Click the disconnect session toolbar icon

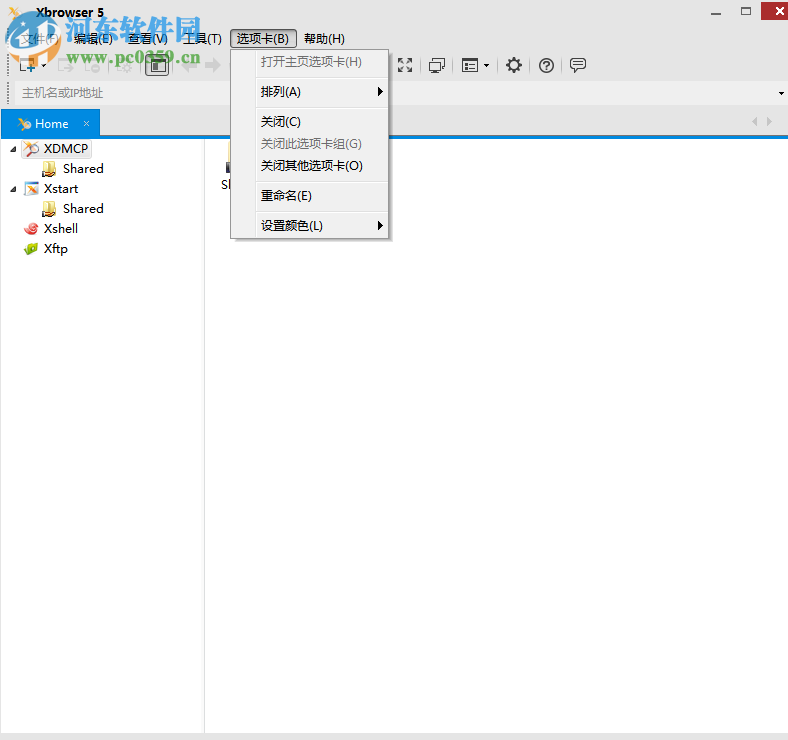coord(92,65)
